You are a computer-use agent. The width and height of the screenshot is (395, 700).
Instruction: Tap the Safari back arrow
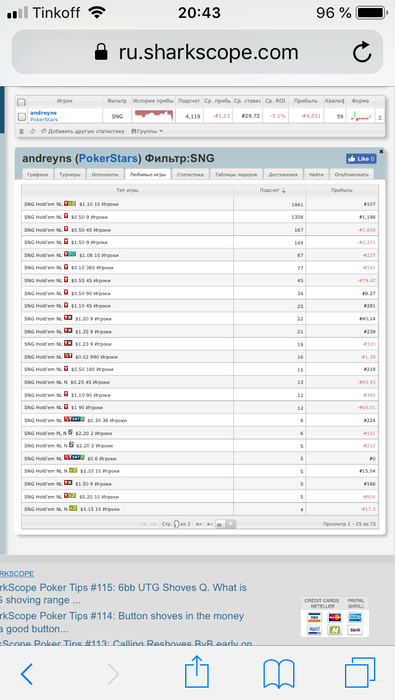(x=27, y=674)
